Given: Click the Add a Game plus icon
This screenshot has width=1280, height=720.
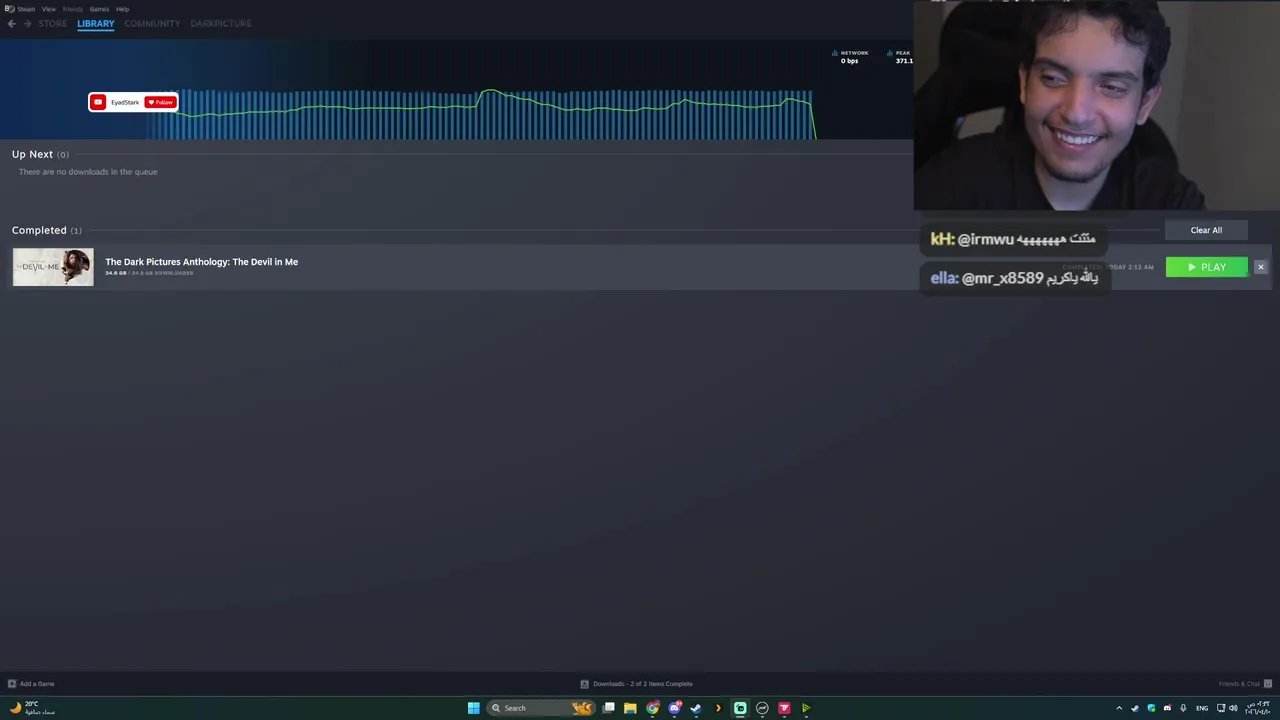Looking at the screenshot, I should 12,684.
